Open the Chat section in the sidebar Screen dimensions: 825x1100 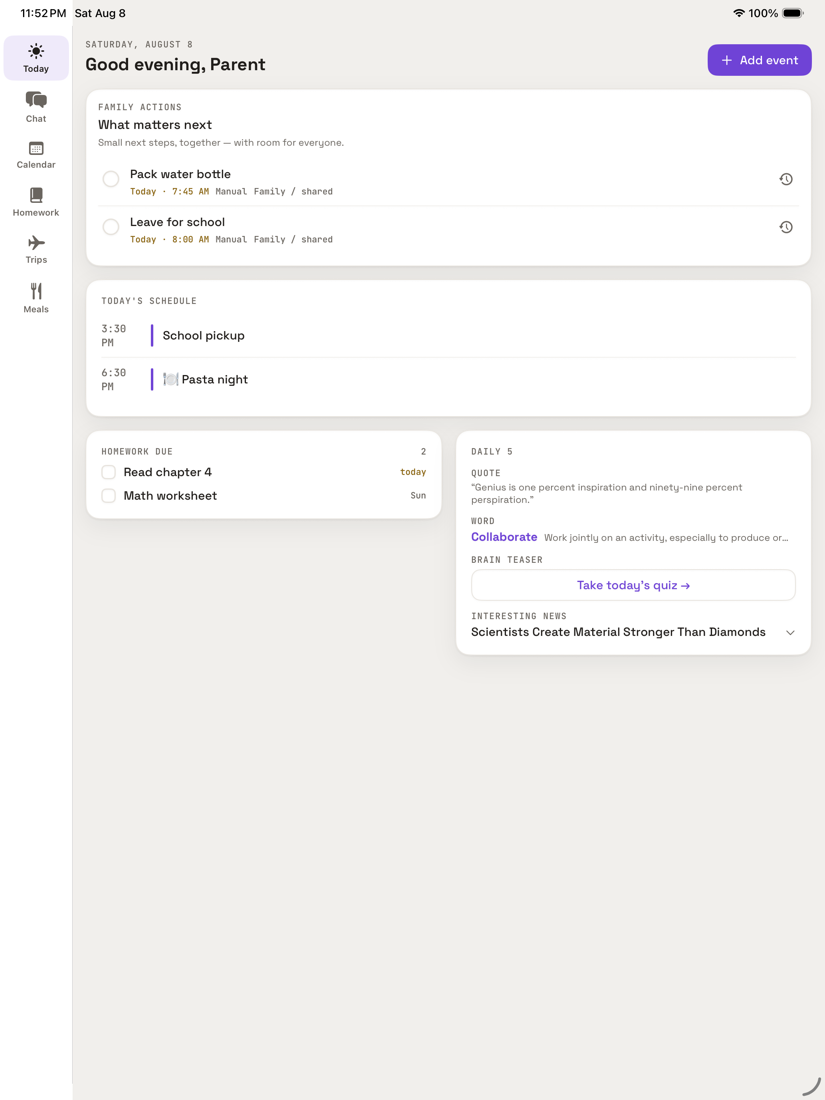tap(36, 107)
